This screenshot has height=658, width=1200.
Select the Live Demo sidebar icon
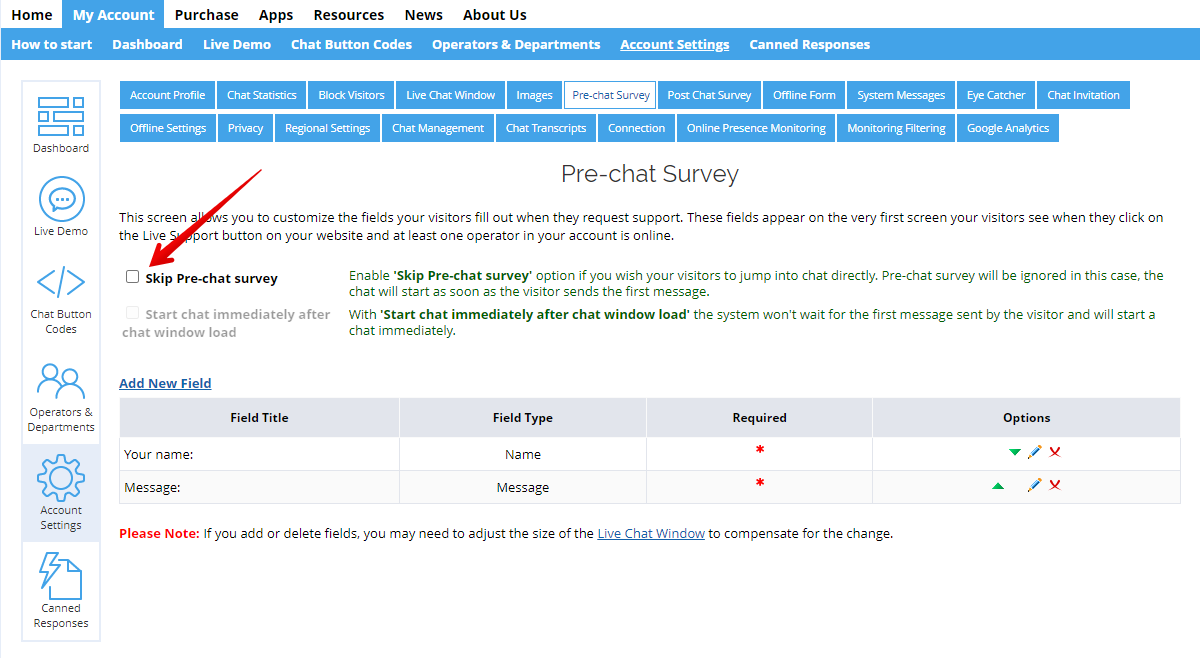pyautogui.click(x=60, y=205)
